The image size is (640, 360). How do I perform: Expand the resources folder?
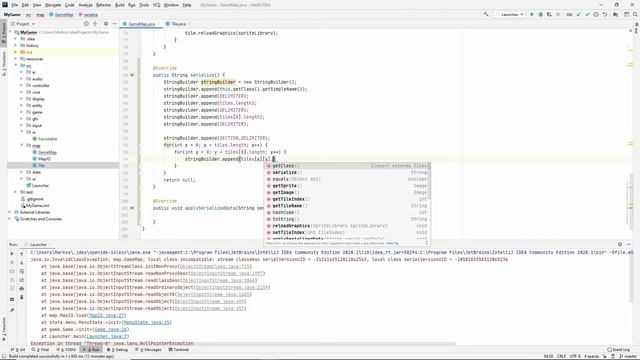pyautogui.click(x=16, y=59)
